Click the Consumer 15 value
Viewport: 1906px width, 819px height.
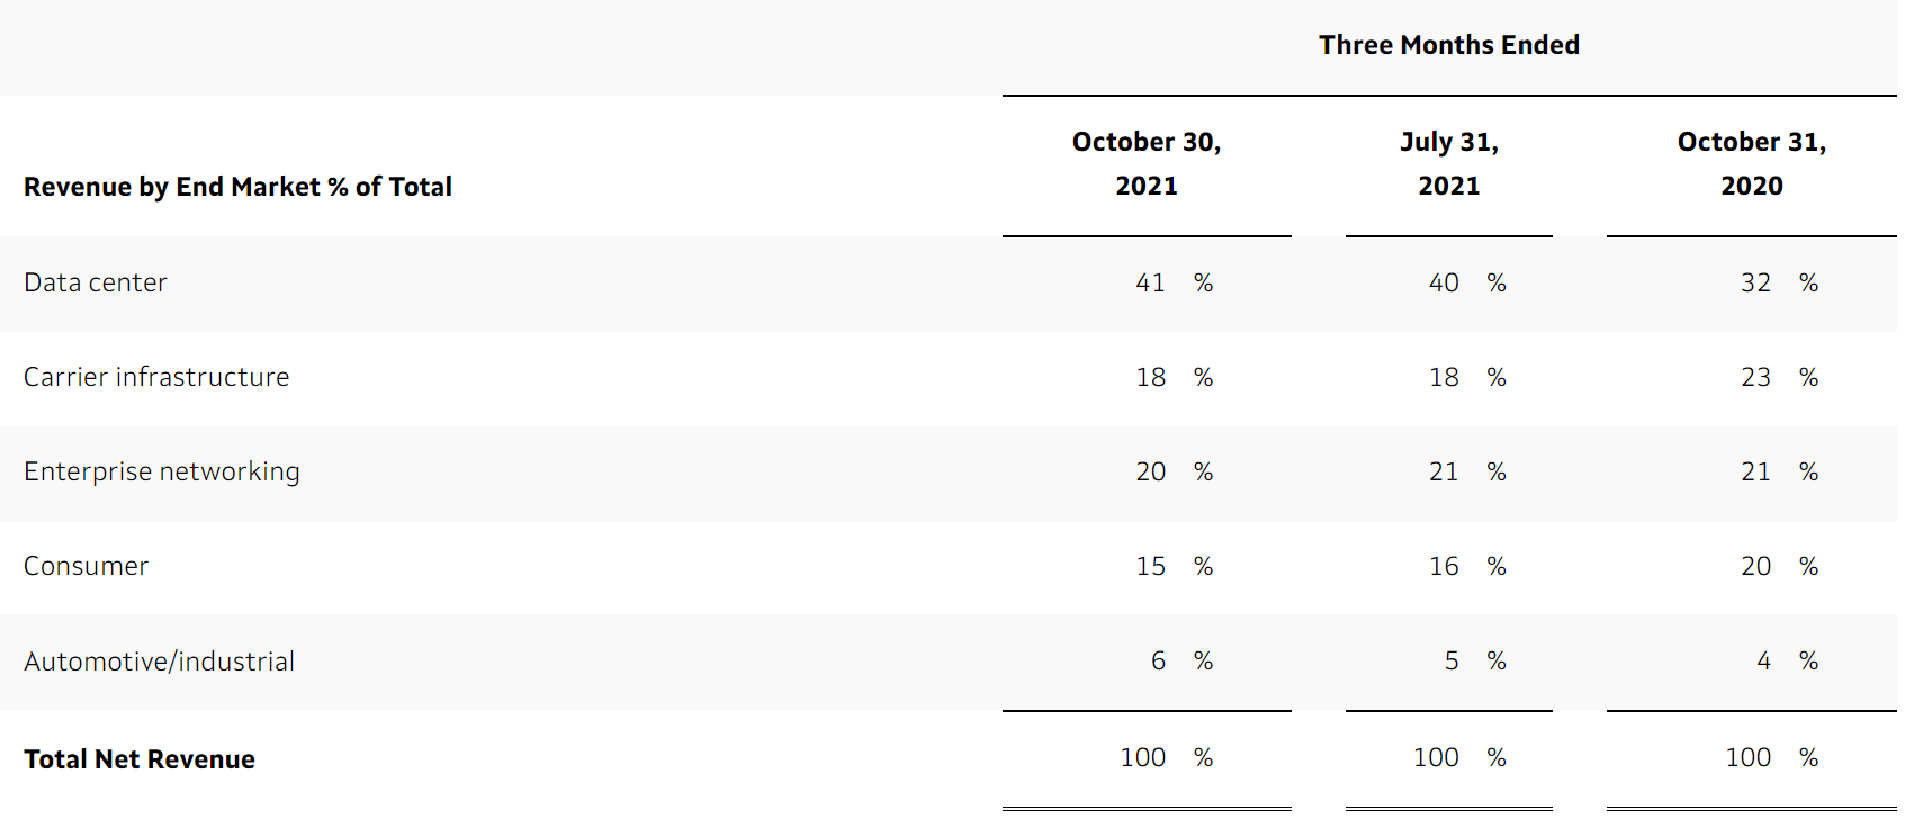pyautogui.click(x=1150, y=566)
